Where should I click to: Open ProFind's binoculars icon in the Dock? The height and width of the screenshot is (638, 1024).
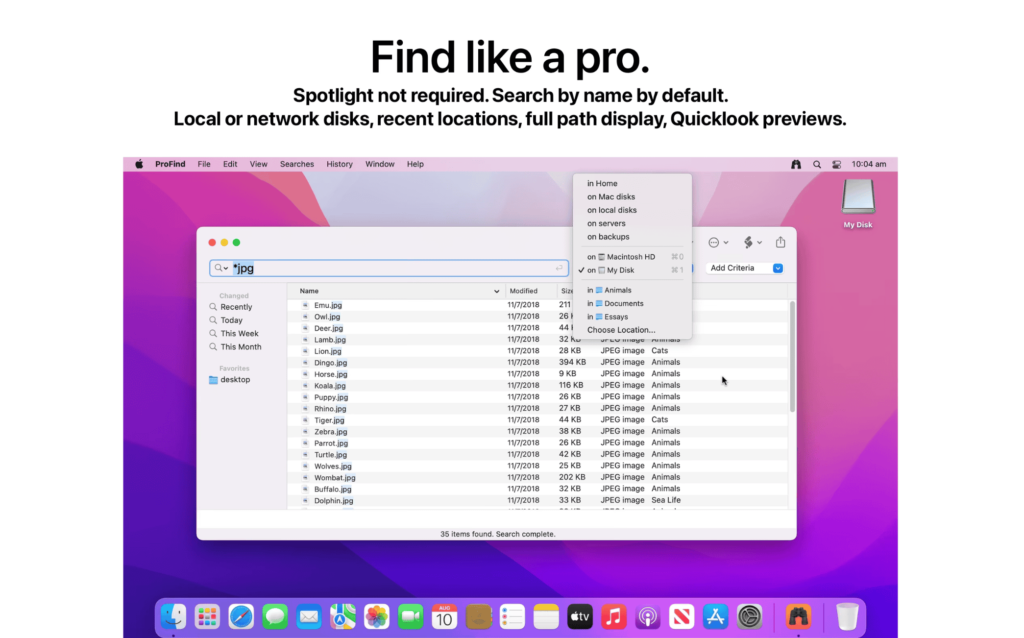[x=797, y=616]
